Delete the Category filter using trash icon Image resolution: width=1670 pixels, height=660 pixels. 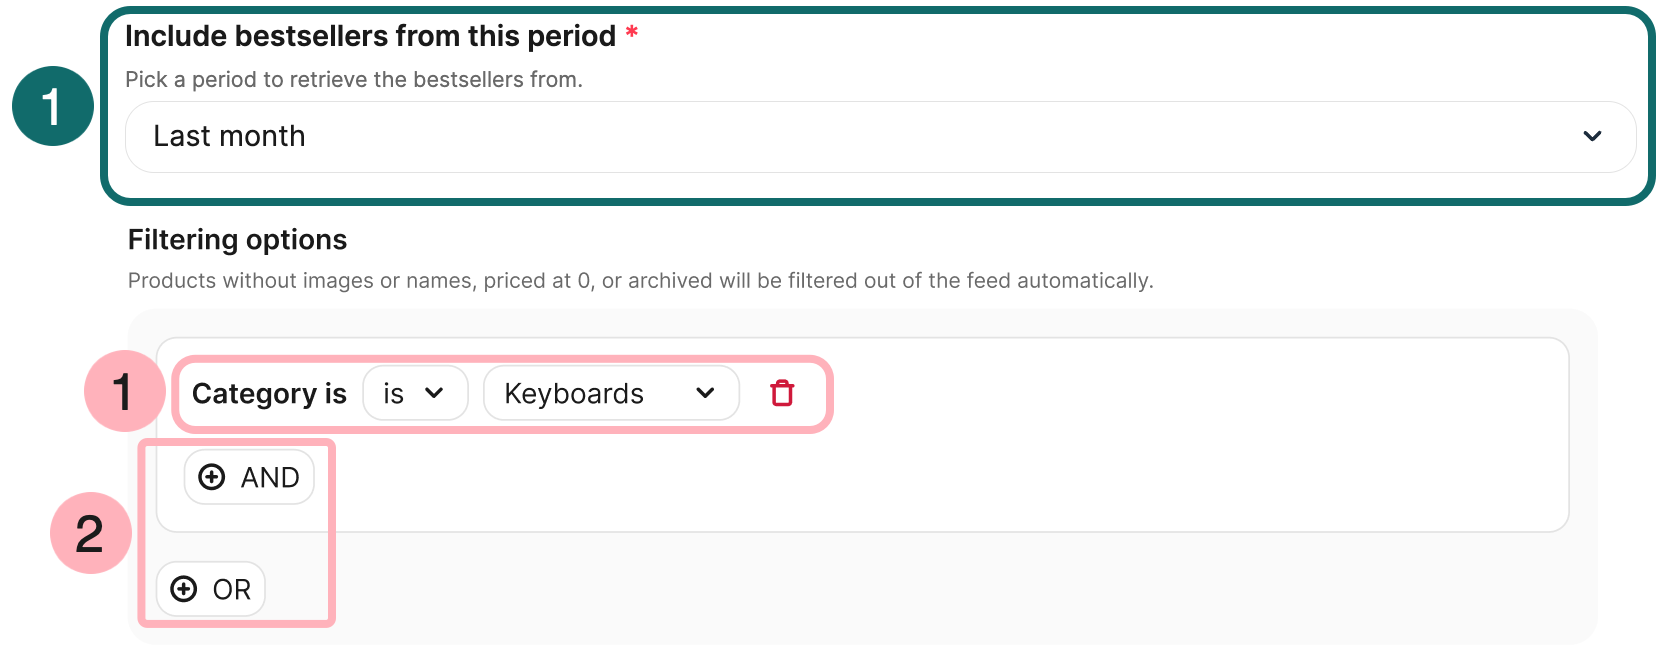(783, 393)
